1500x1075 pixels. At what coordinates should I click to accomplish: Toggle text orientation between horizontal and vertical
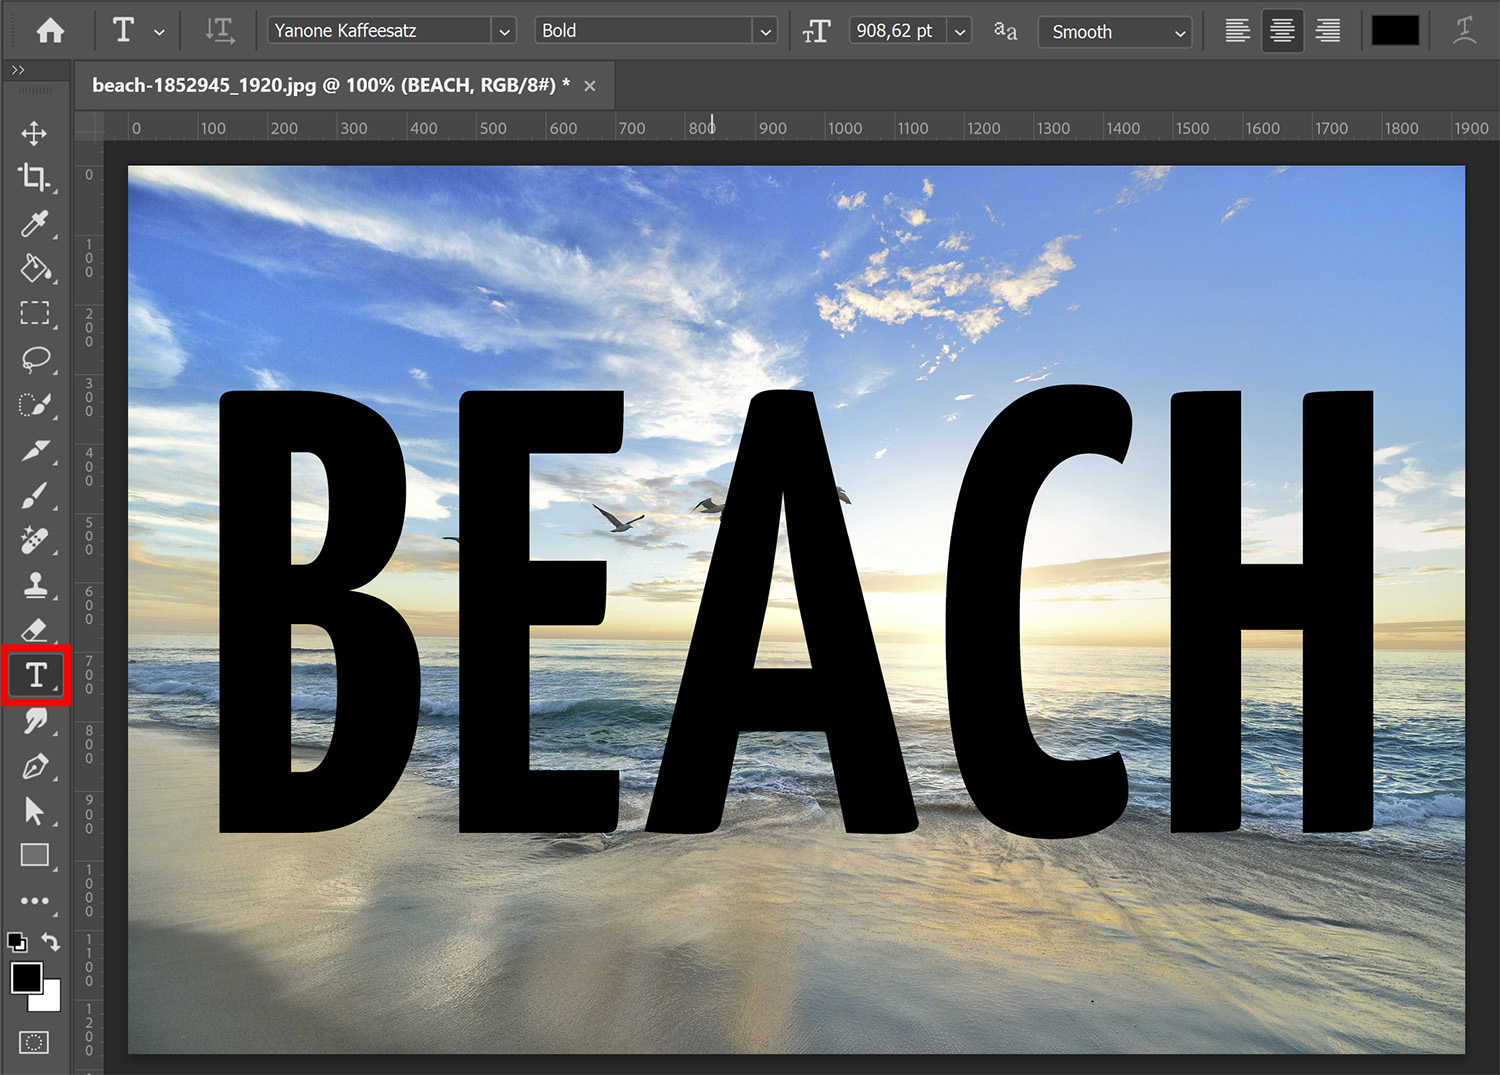(x=219, y=30)
